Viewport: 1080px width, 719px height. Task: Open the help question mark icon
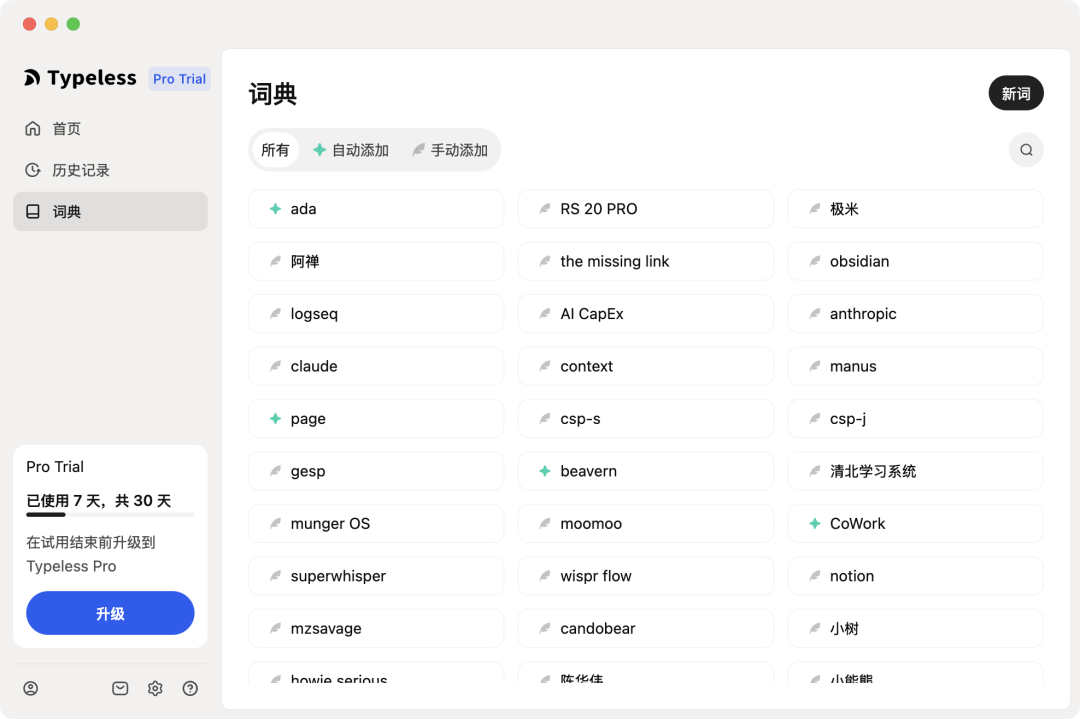[190, 688]
